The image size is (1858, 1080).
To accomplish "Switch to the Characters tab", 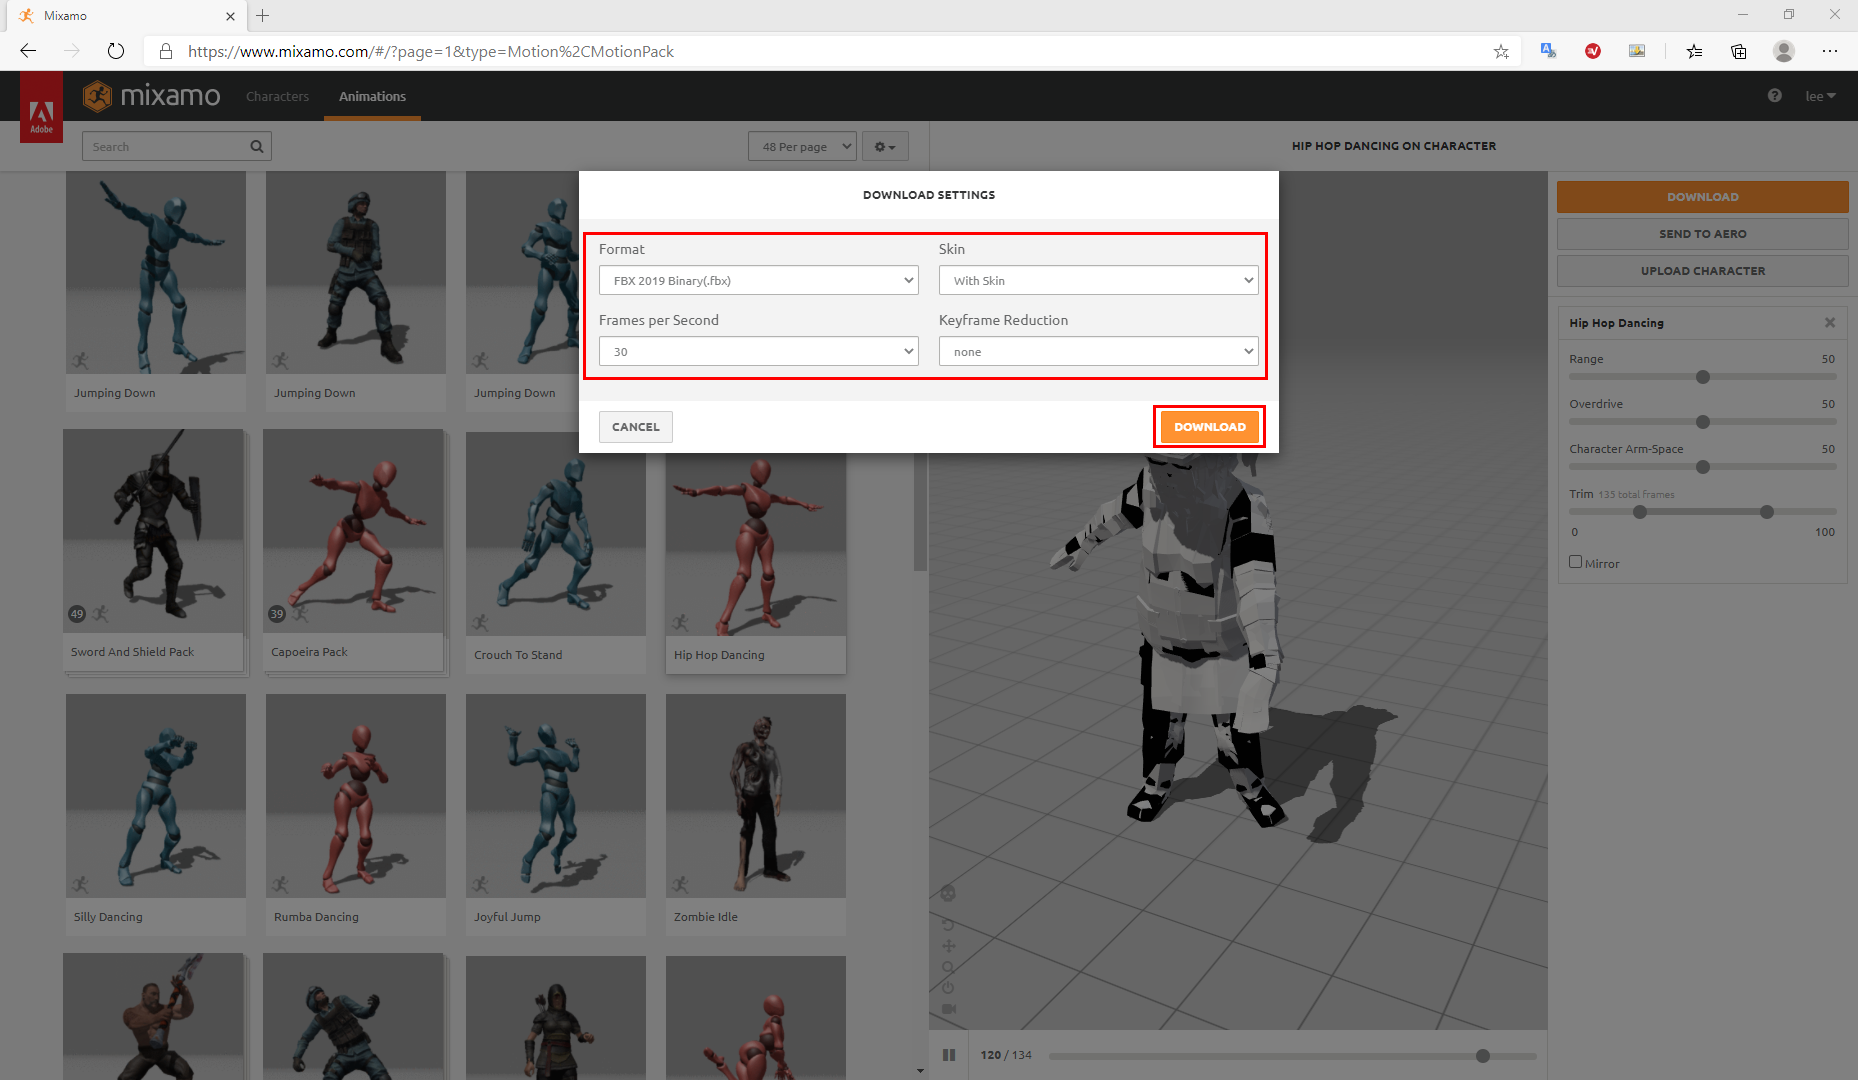I will click(277, 96).
